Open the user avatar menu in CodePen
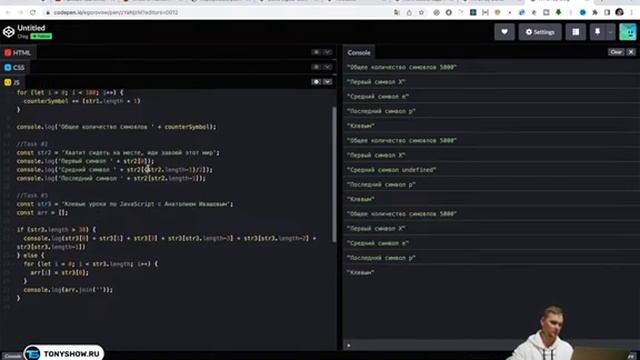 tap(628, 32)
